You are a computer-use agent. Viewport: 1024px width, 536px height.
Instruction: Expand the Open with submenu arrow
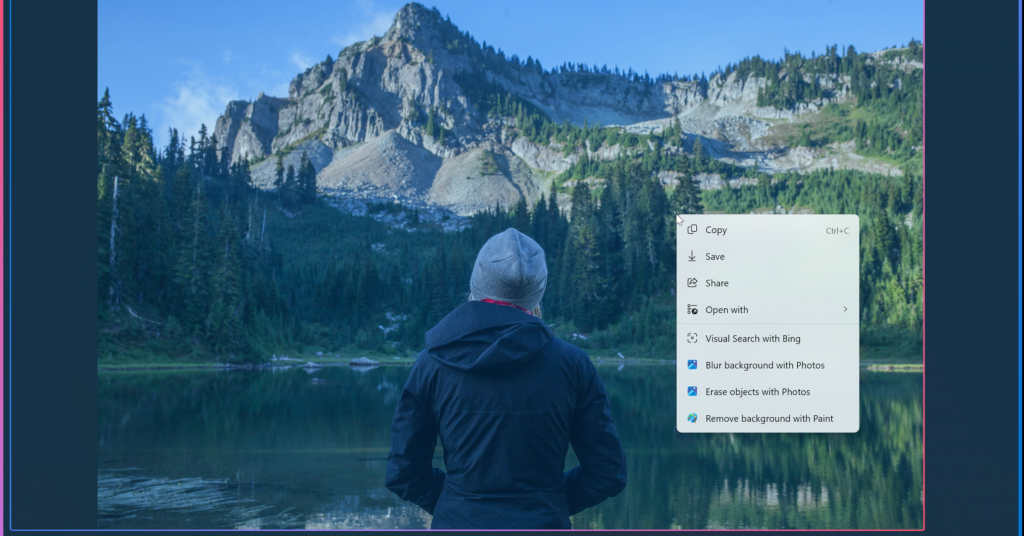click(x=845, y=310)
